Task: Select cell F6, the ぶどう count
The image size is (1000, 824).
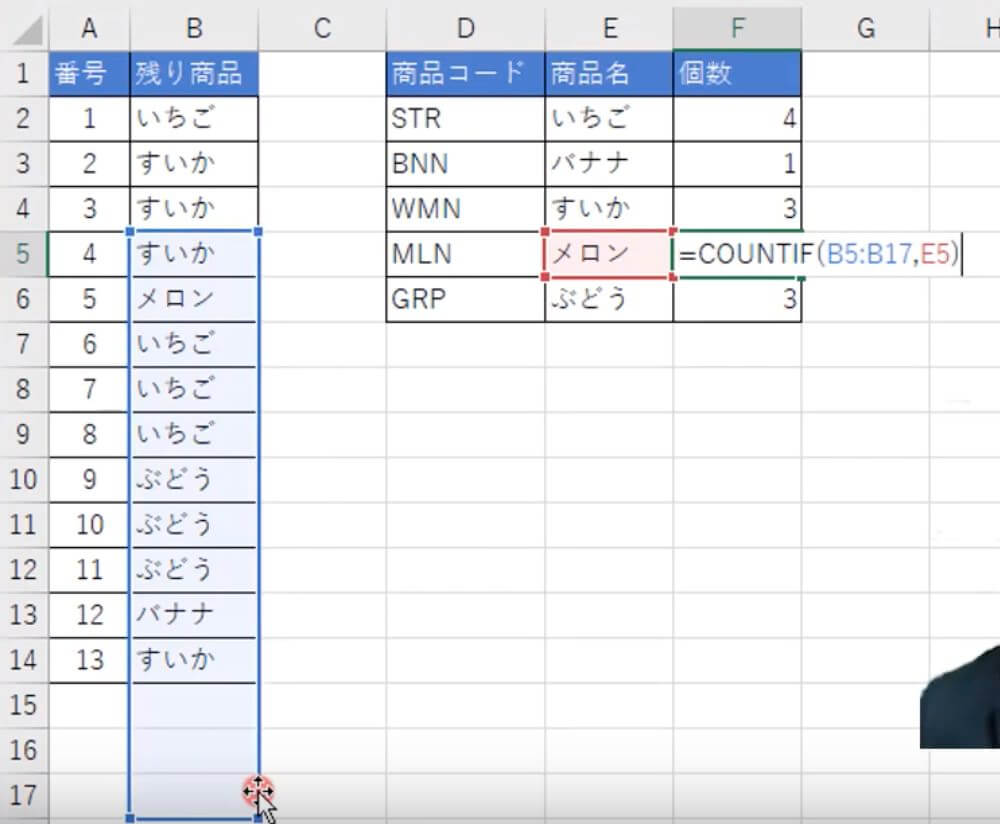Action: click(737, 299)
